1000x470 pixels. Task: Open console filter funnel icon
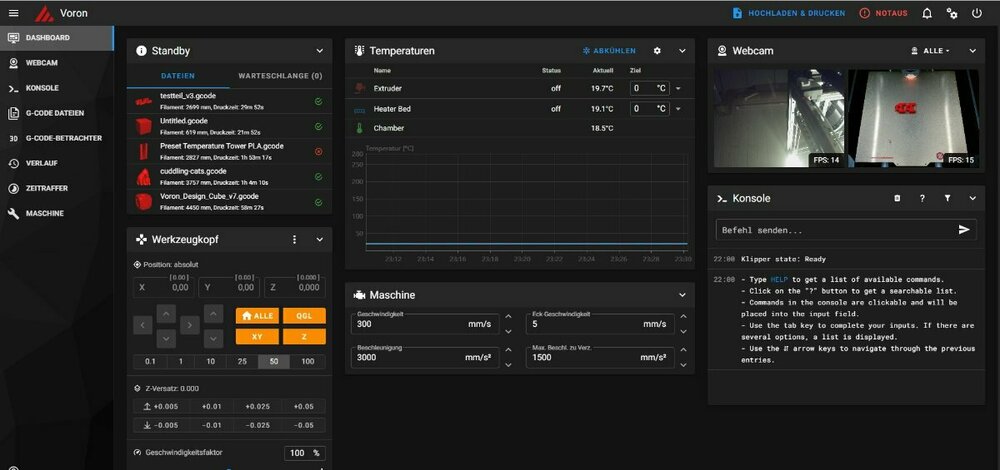pos(947,198)
